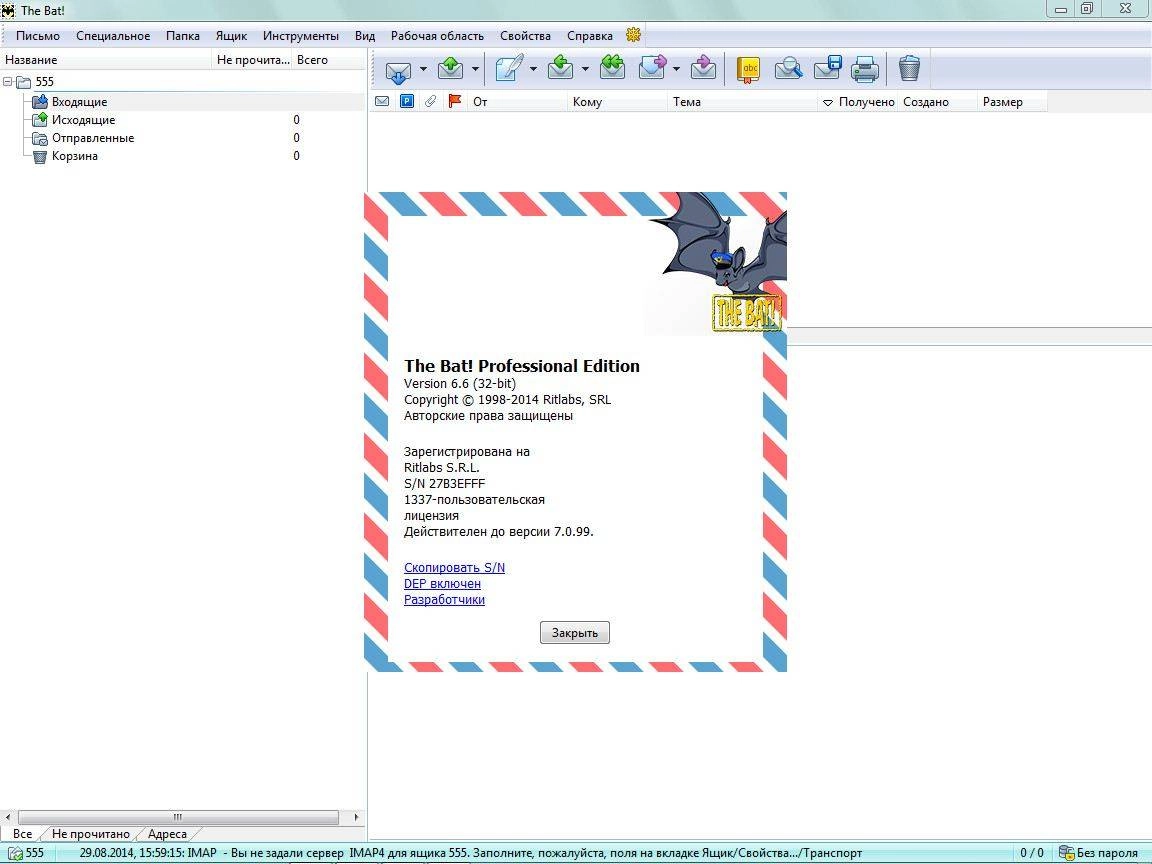
Task: Sort by the attachment paperclip column icon
Action: (x=431, y=101)
